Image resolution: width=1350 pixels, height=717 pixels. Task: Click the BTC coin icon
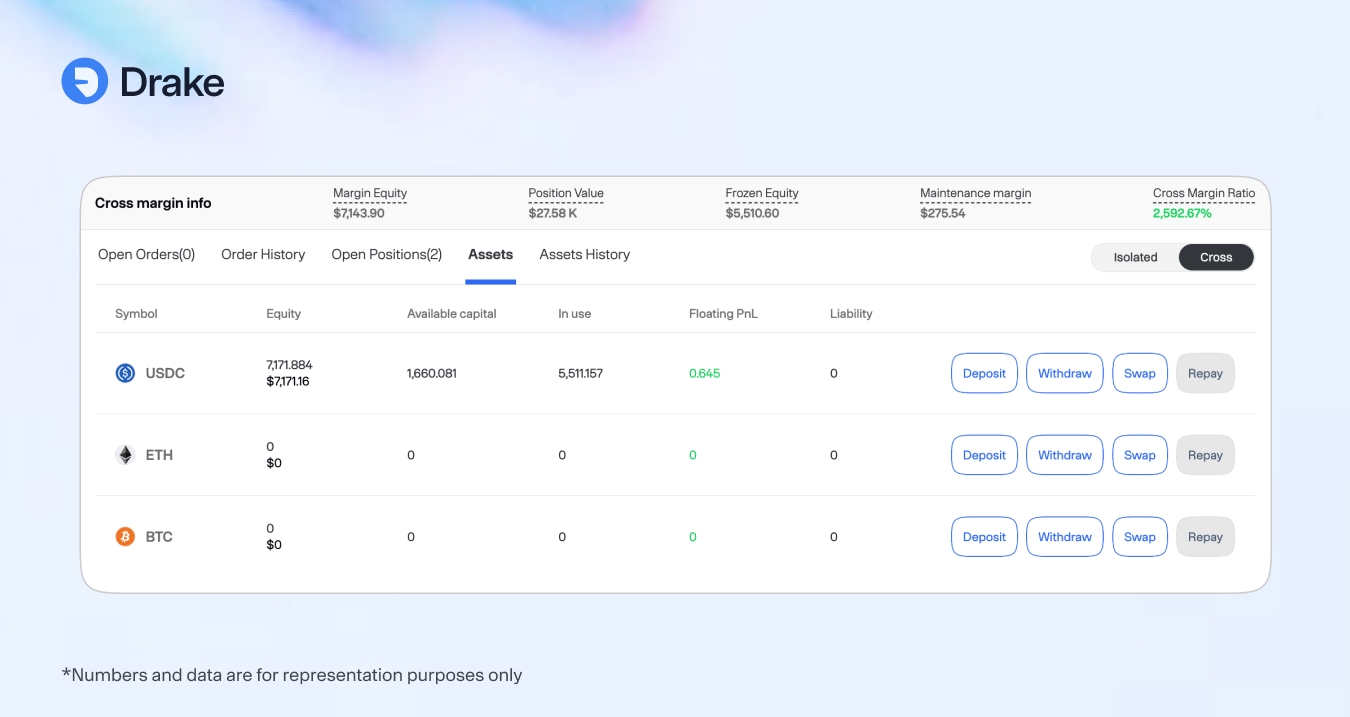click(x=125, y=537)
